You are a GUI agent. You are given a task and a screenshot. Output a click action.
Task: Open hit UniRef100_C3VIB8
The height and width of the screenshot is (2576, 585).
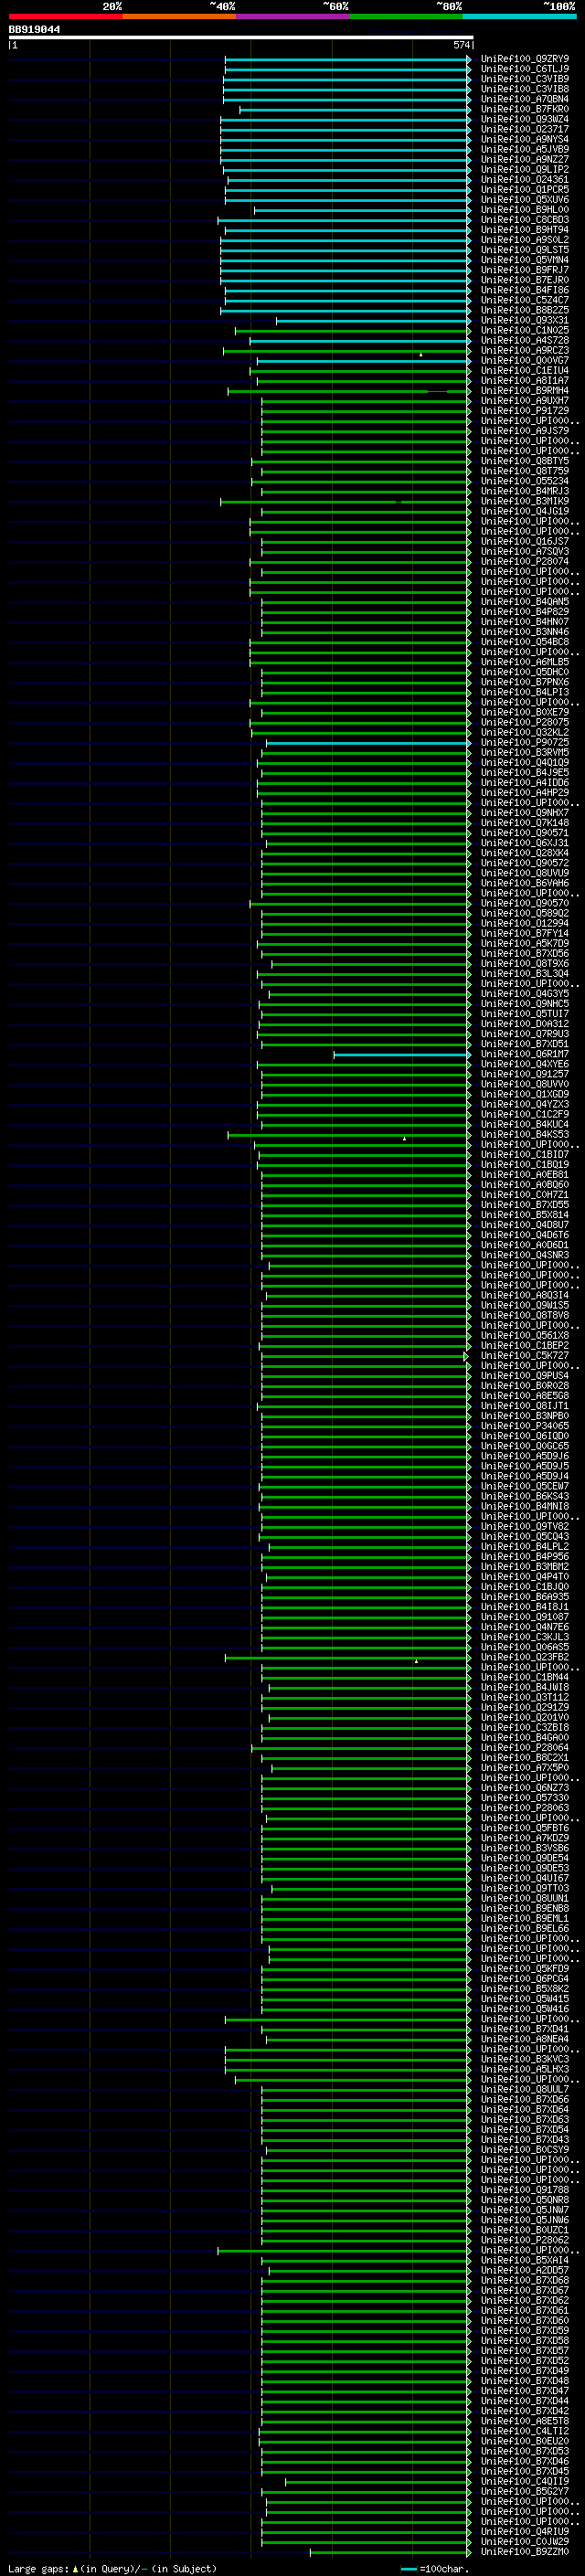pos(524,89)
